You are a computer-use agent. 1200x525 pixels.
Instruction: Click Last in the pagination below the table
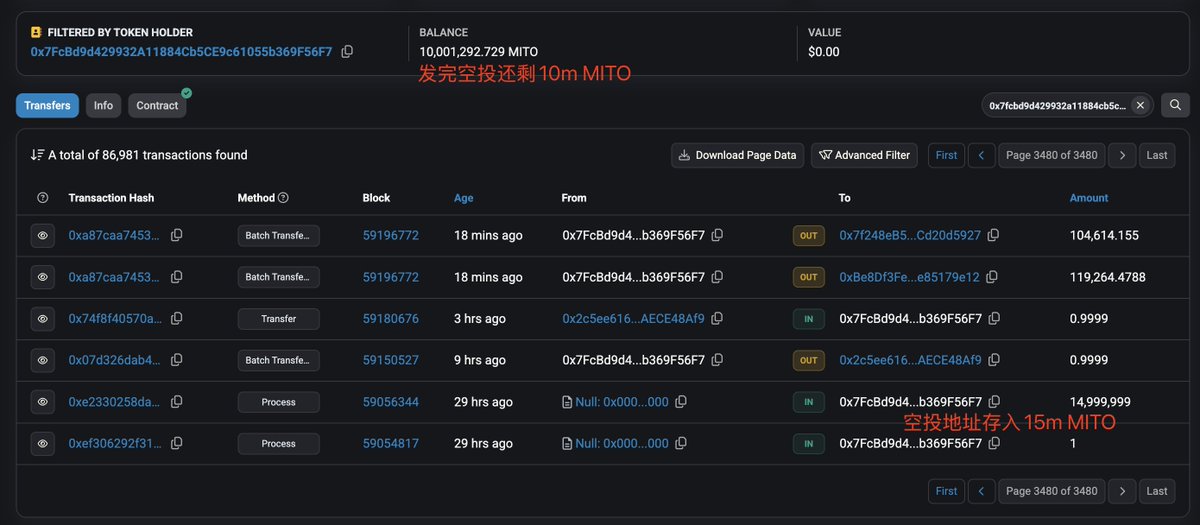[1157, 491]
